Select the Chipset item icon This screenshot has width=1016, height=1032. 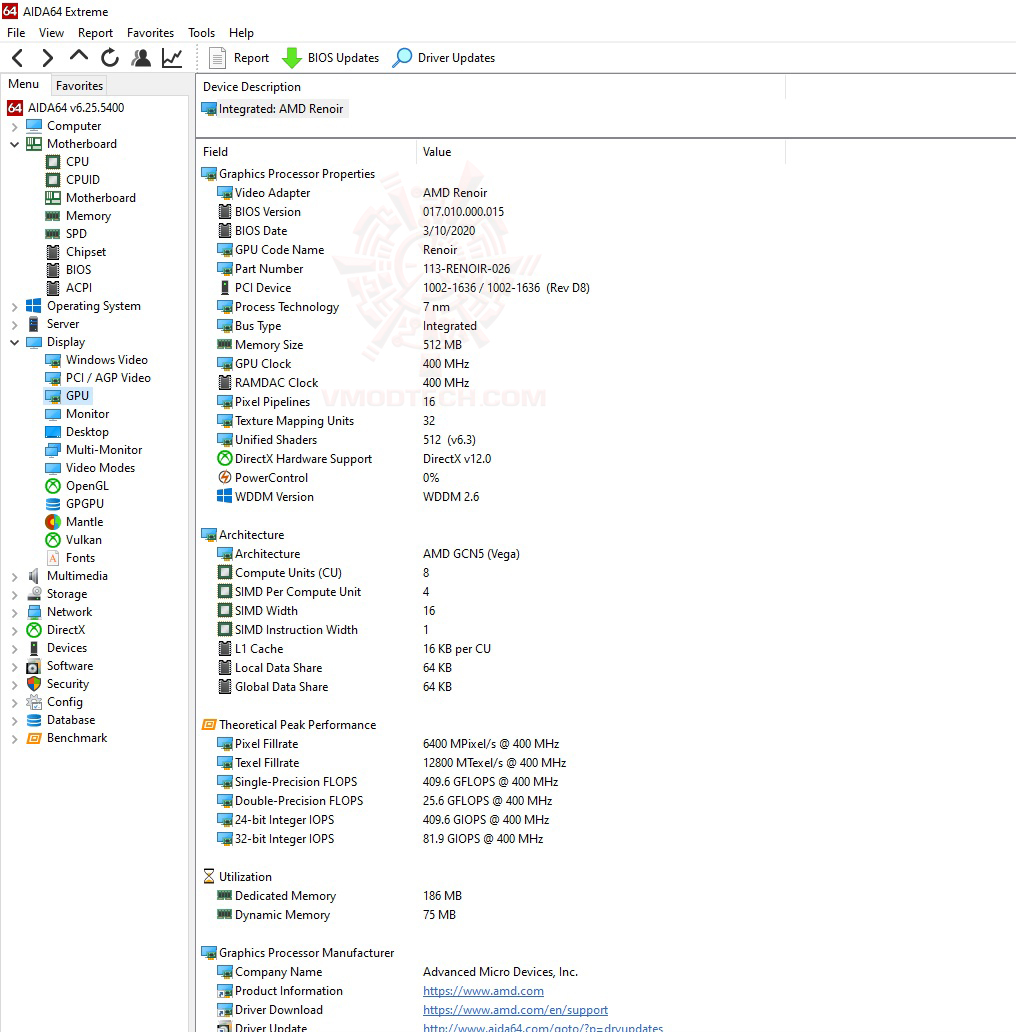tap(53, 252)
